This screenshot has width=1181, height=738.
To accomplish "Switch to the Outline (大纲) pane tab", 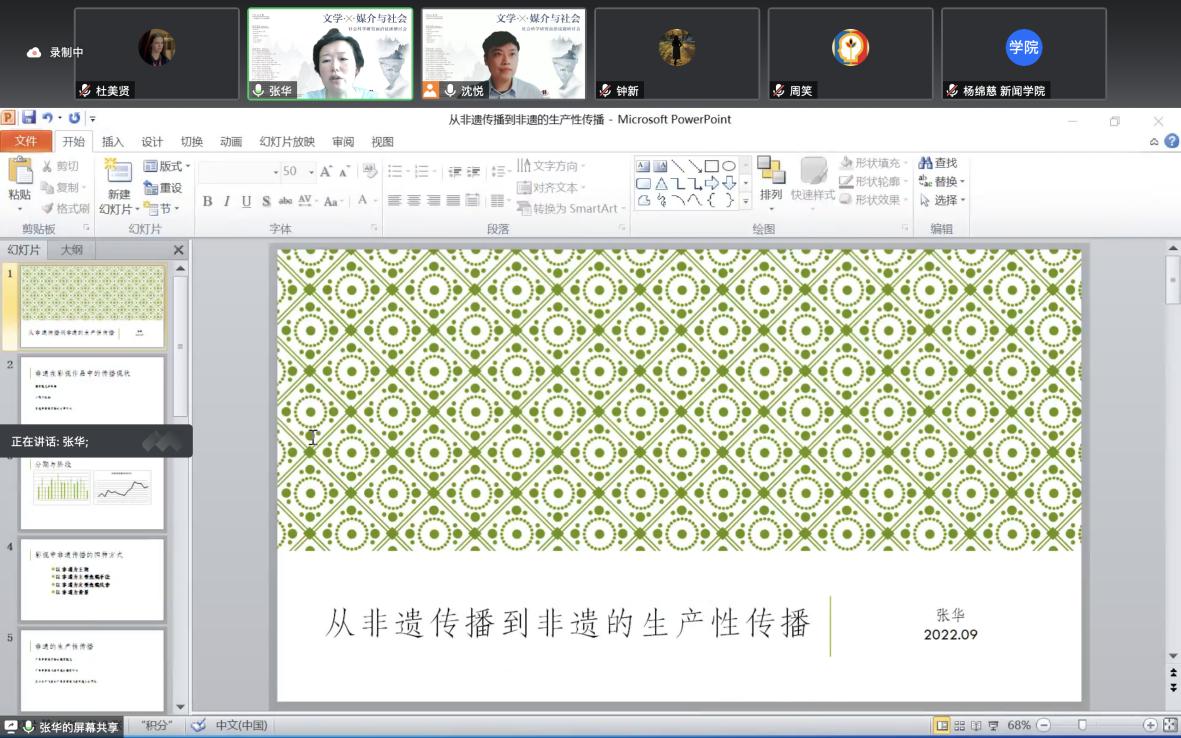I will coord(71,250).
